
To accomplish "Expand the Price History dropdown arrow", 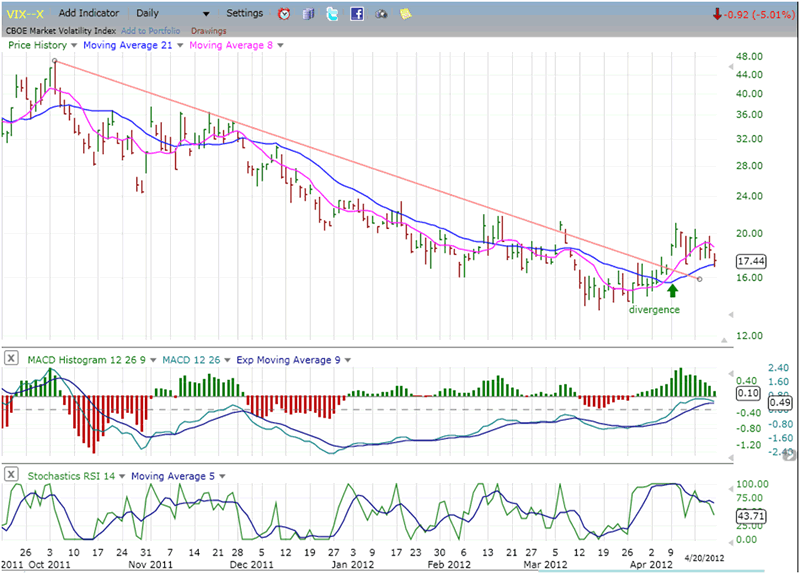I will (x=74, y=46).
